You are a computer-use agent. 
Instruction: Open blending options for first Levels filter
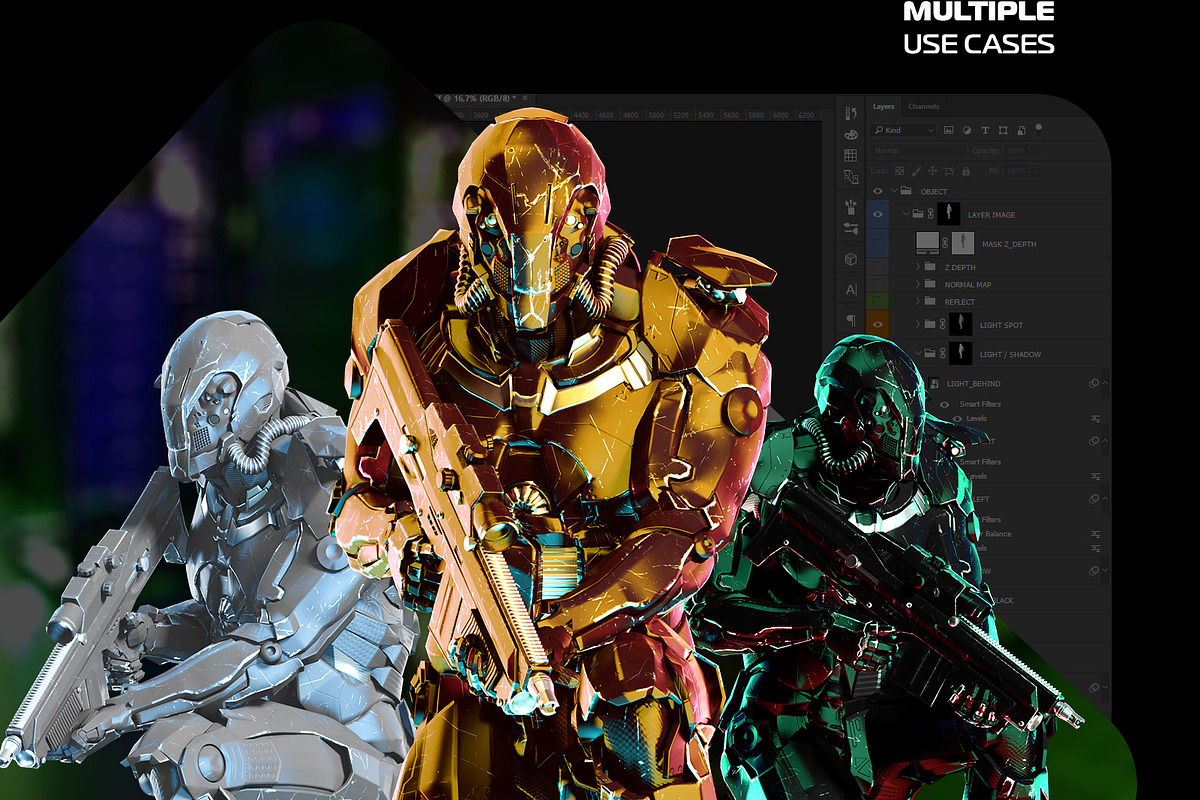pyautogui.click(x=1095, y=418)
